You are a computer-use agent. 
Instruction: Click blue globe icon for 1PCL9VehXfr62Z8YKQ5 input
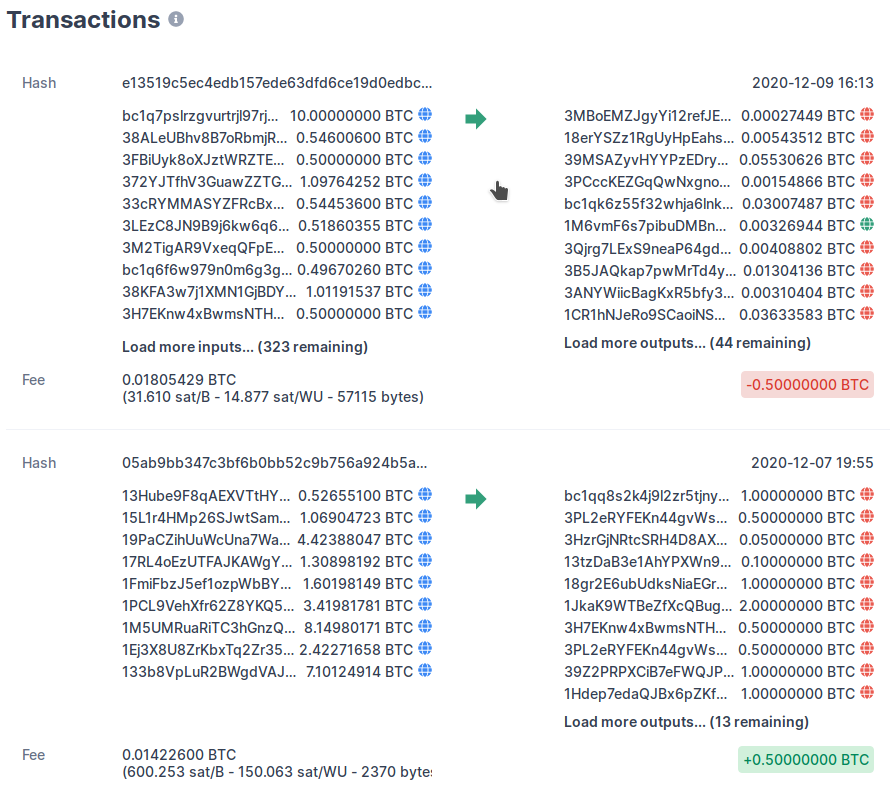click(x=425, y=604)
